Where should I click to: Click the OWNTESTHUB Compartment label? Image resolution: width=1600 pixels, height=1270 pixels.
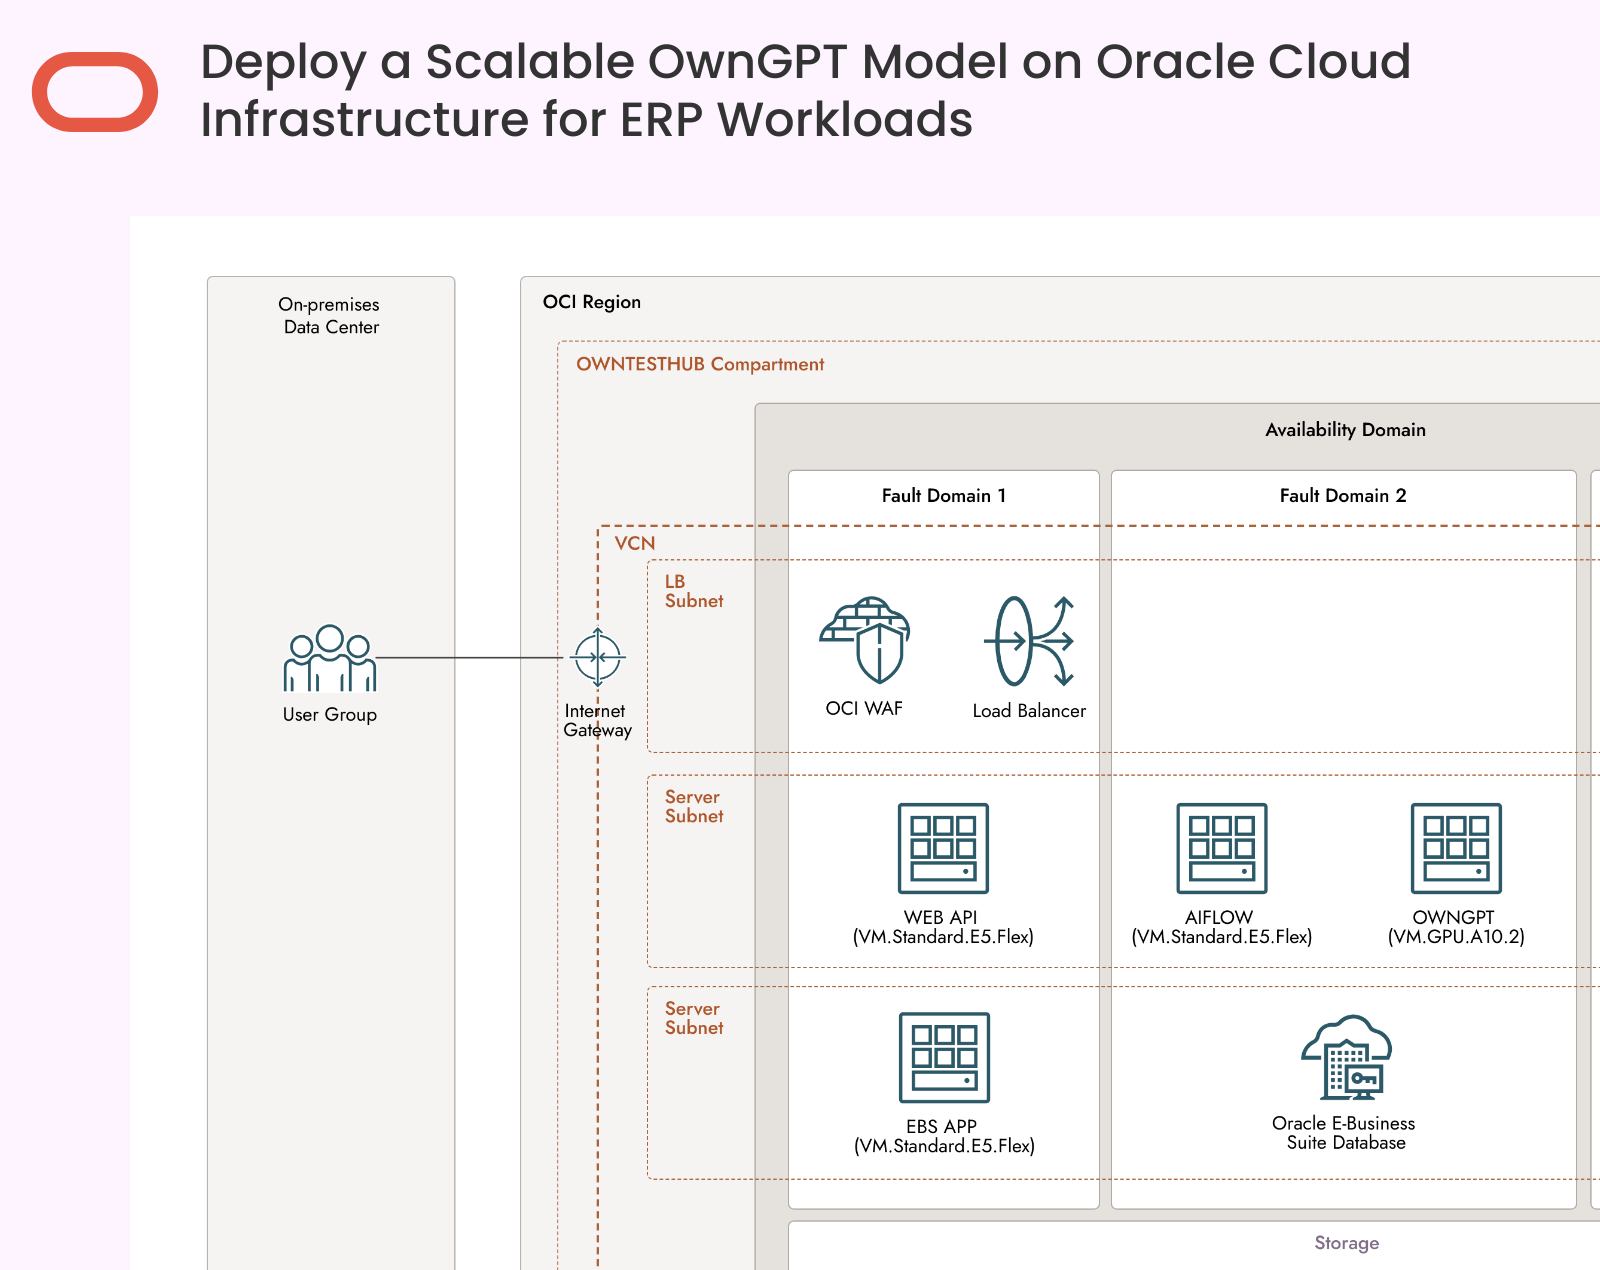coord(700,365)
